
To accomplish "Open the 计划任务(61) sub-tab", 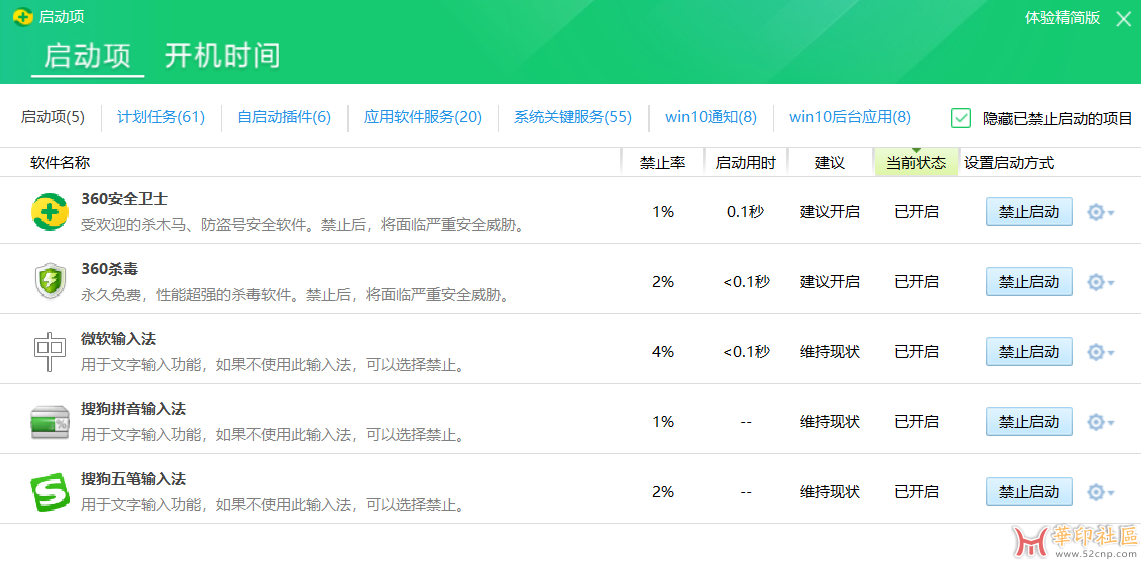I will point(161,117).
